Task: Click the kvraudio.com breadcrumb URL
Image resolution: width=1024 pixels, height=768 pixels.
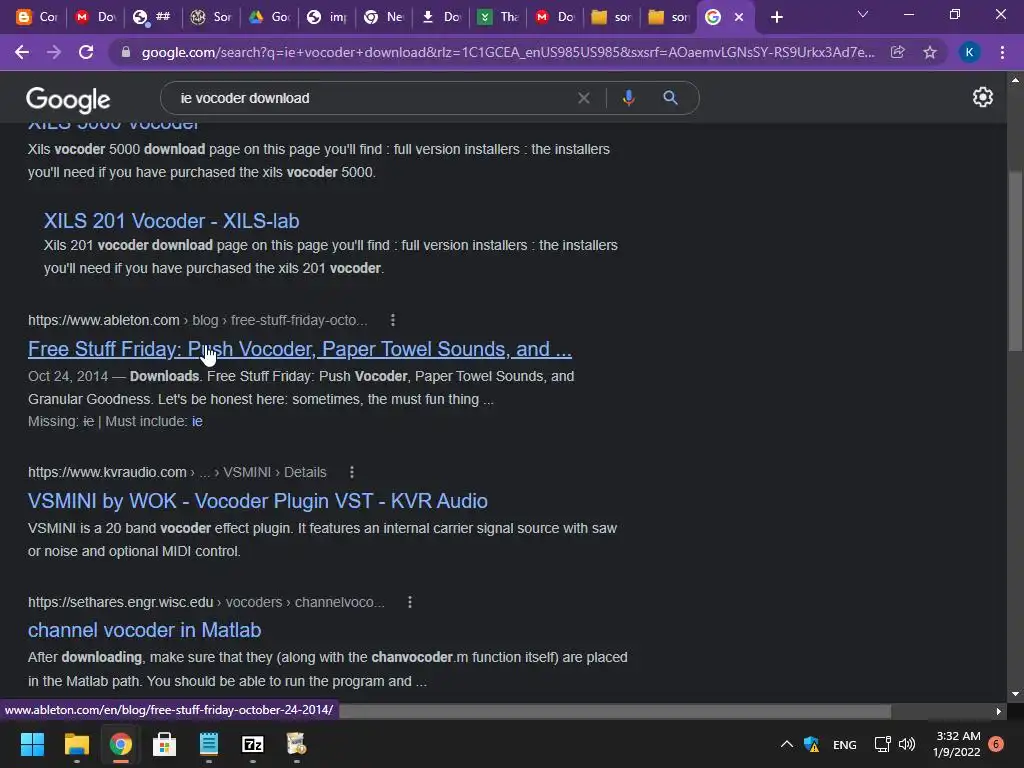Action: point(177,472)
